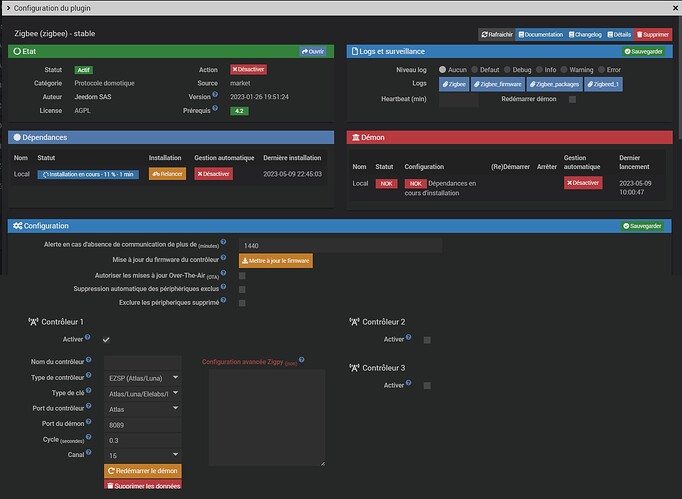The image size is (682, 499).
Task: Toggle the Contrôleur 1 Activer checkbox
Action: [x=106, y=340]
